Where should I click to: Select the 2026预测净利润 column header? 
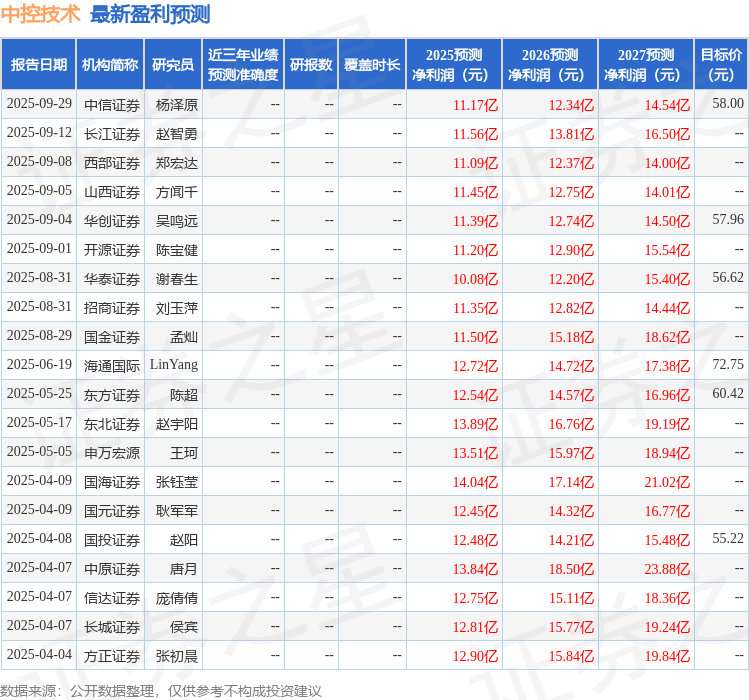pos(550,65)
